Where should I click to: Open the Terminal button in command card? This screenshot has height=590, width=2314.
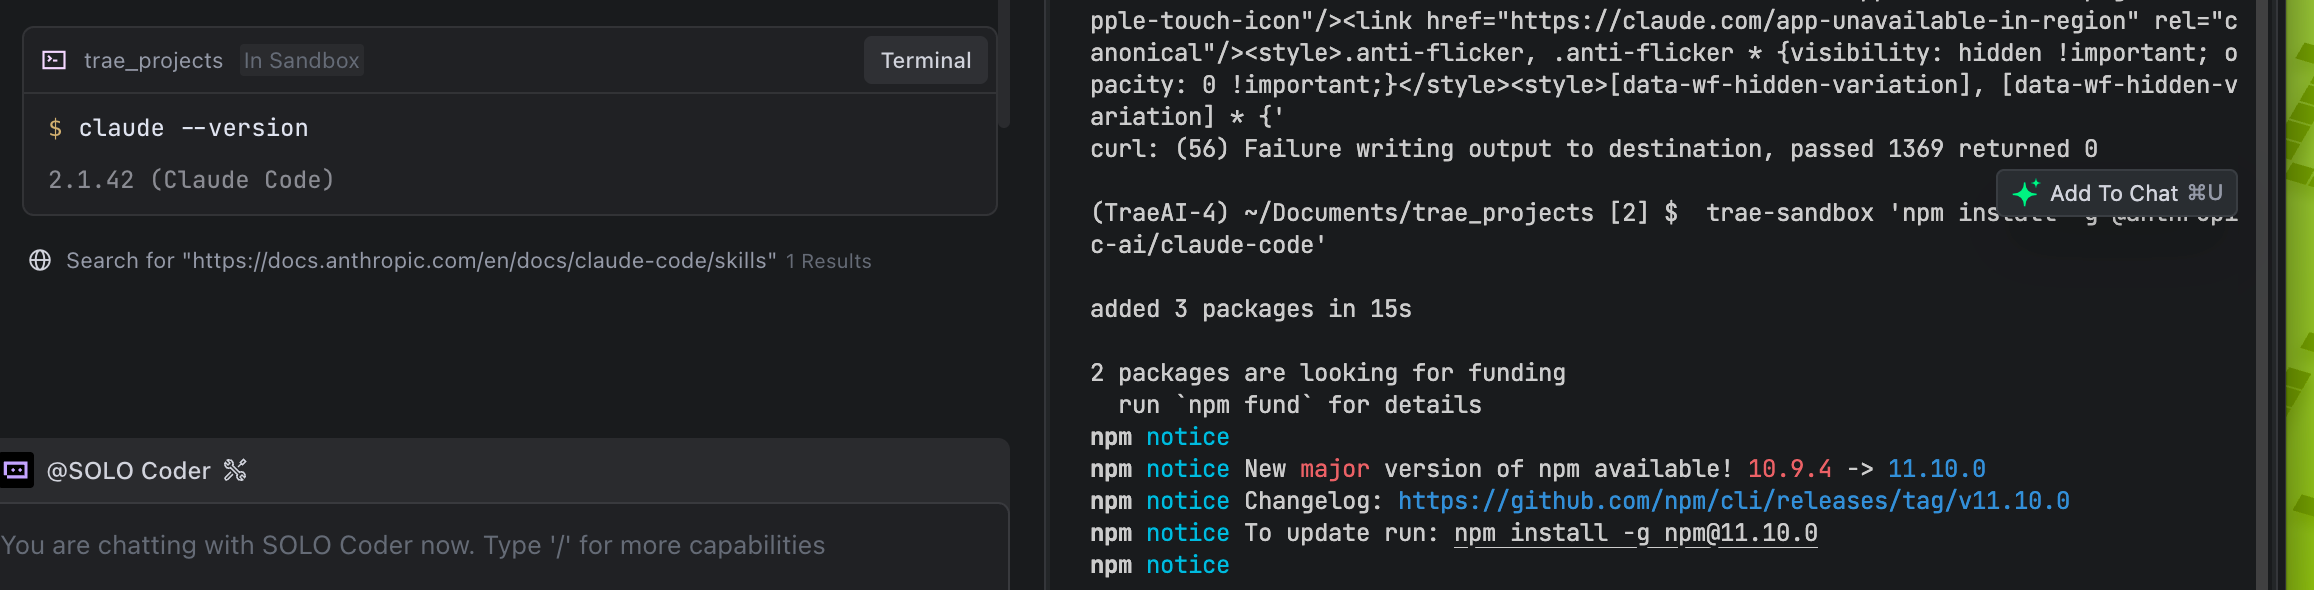pyautogui.click(x=925, y=60)
